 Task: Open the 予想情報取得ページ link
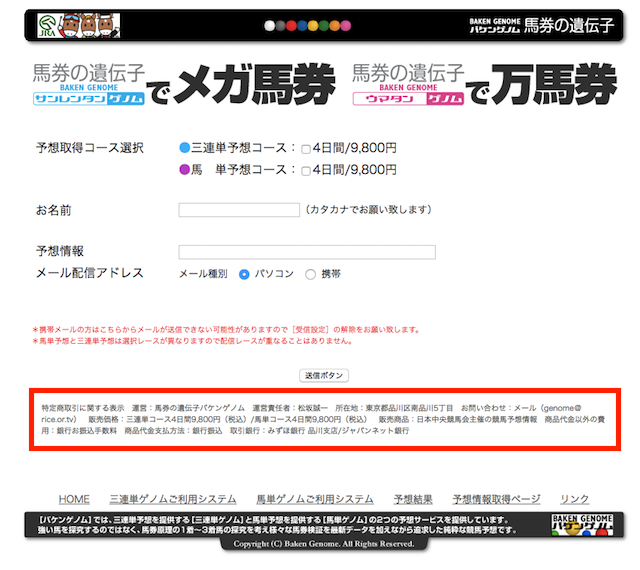click(x=496, y=499)
